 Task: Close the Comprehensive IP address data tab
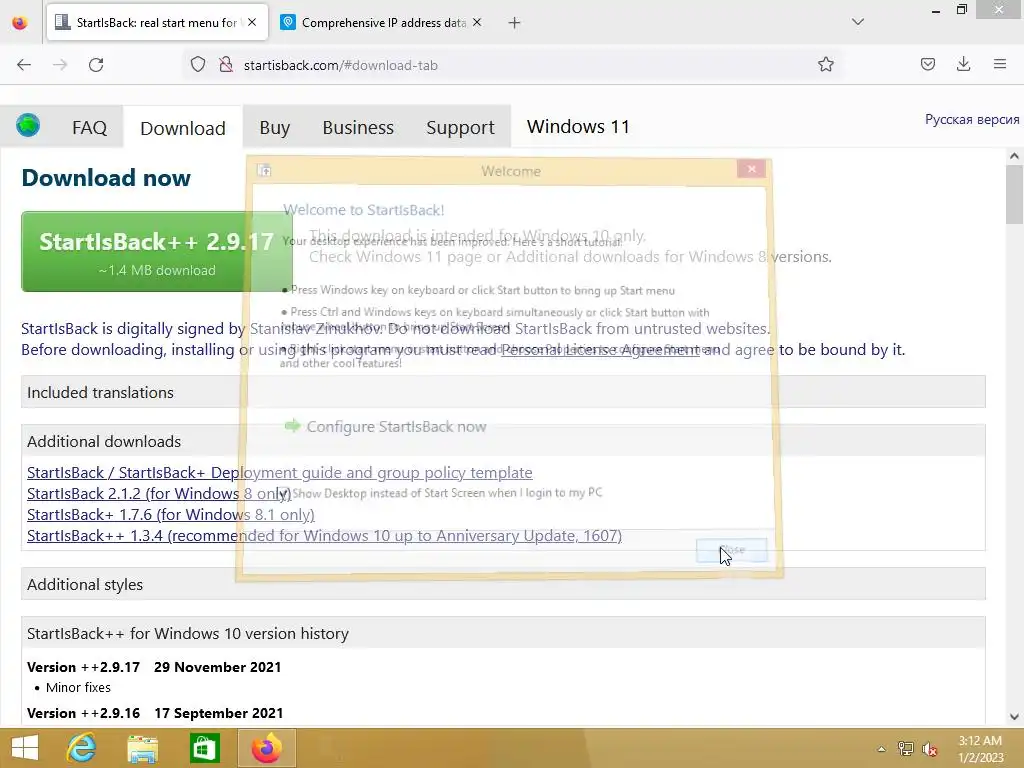tap(477, 22)
